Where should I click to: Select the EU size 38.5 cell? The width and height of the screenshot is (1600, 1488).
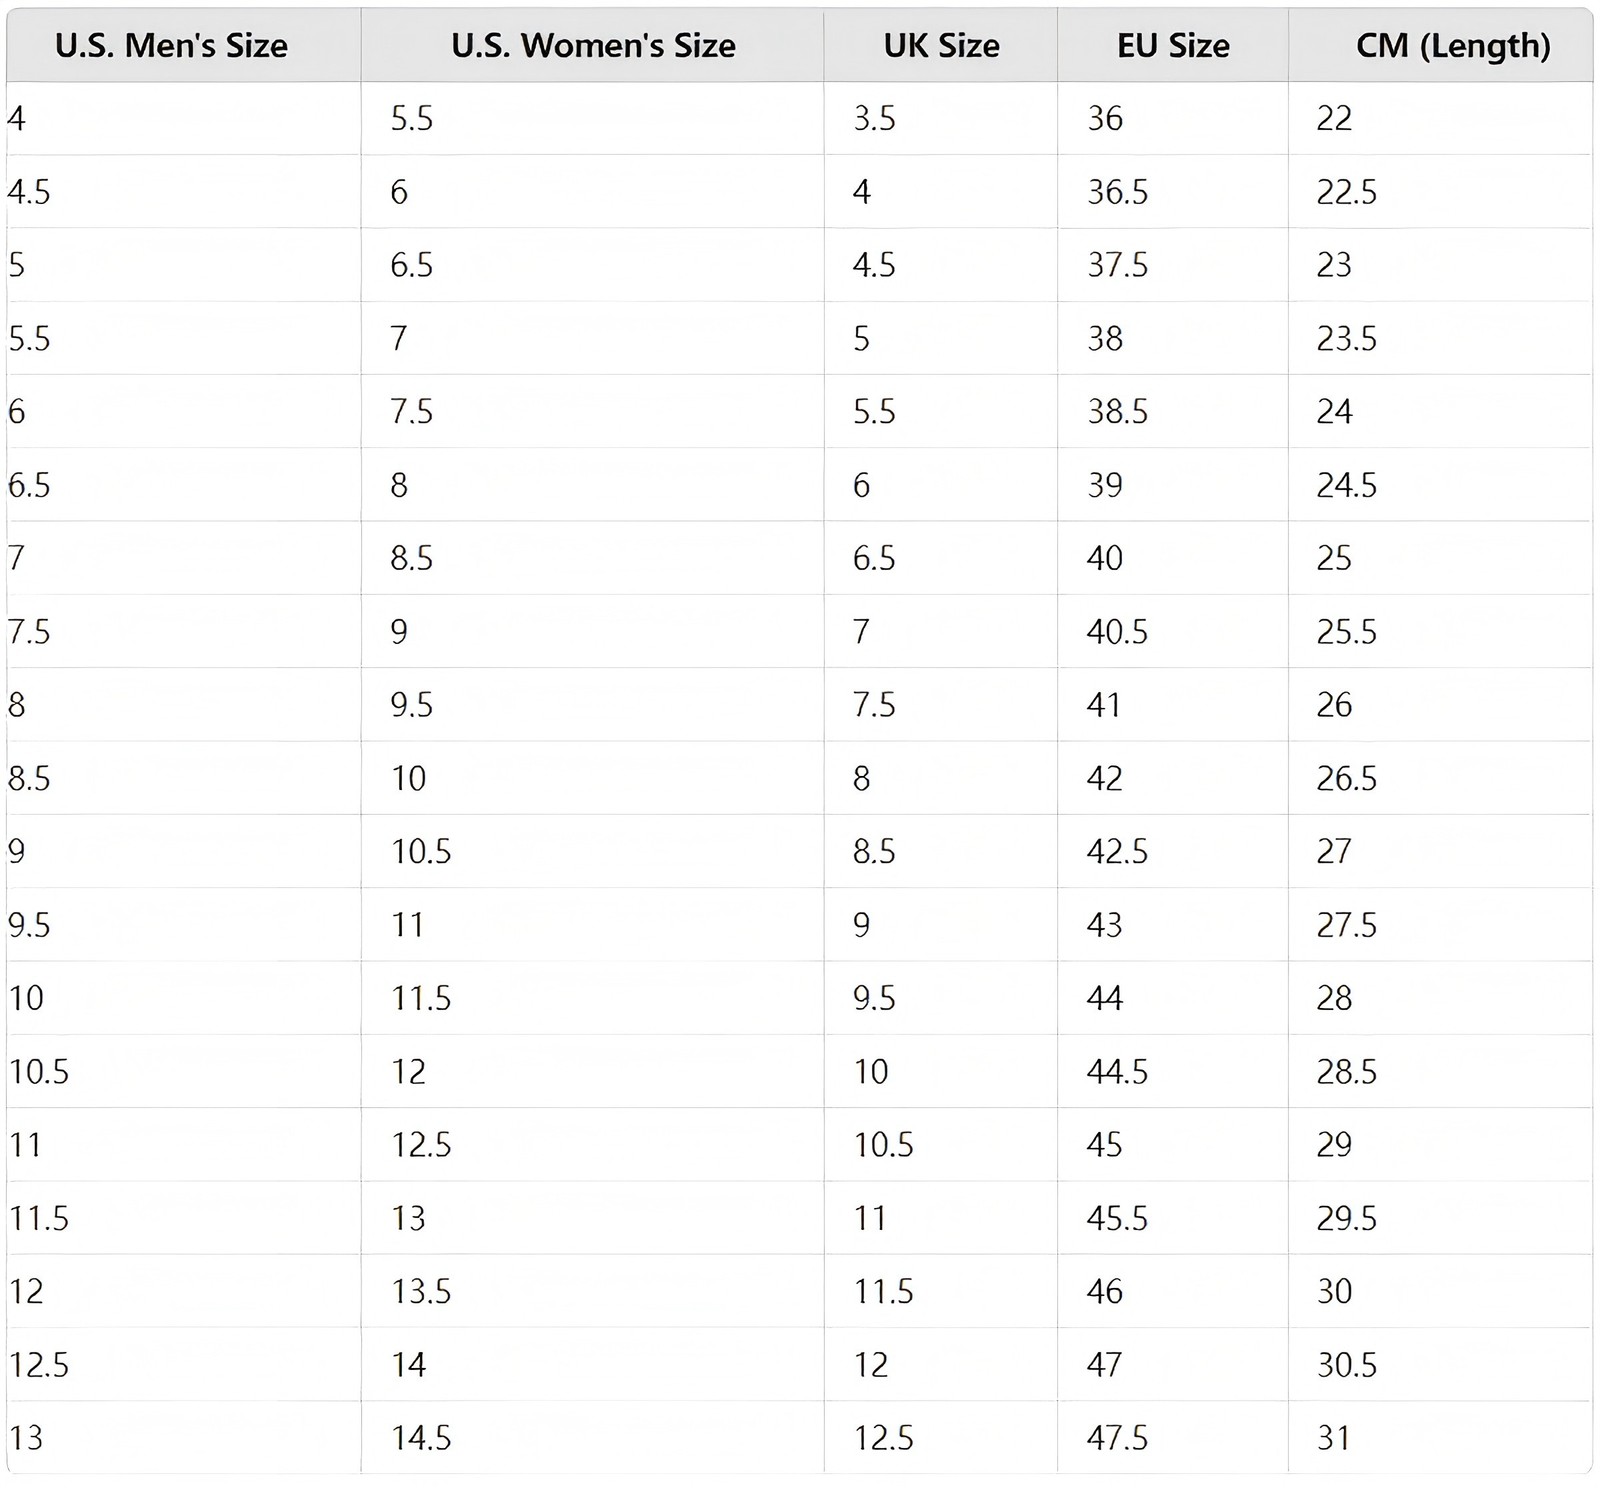(1172, 411)
